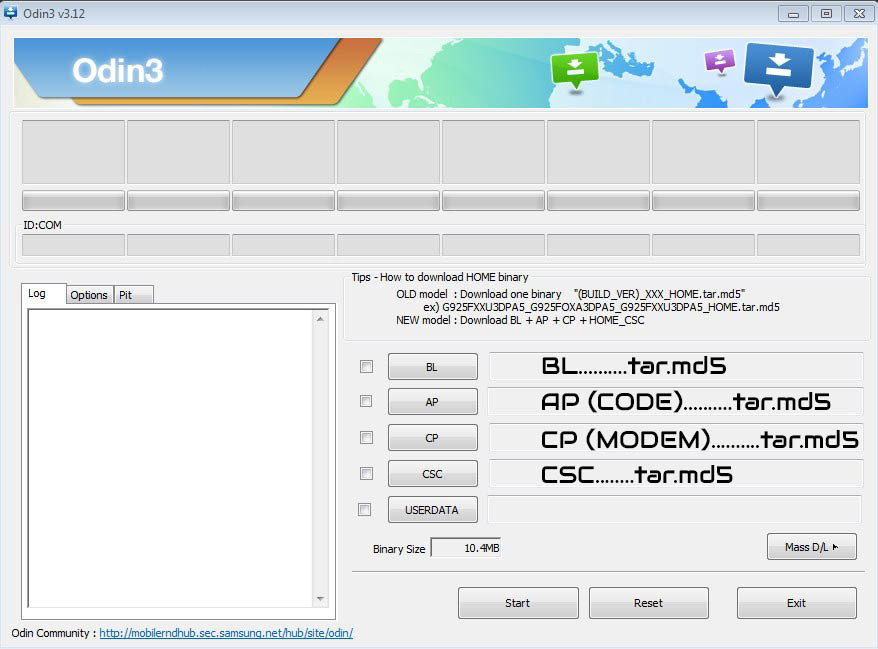
Task: Tick the AP file checkbox
Action: pyautogui.click(x=366, y=402)
